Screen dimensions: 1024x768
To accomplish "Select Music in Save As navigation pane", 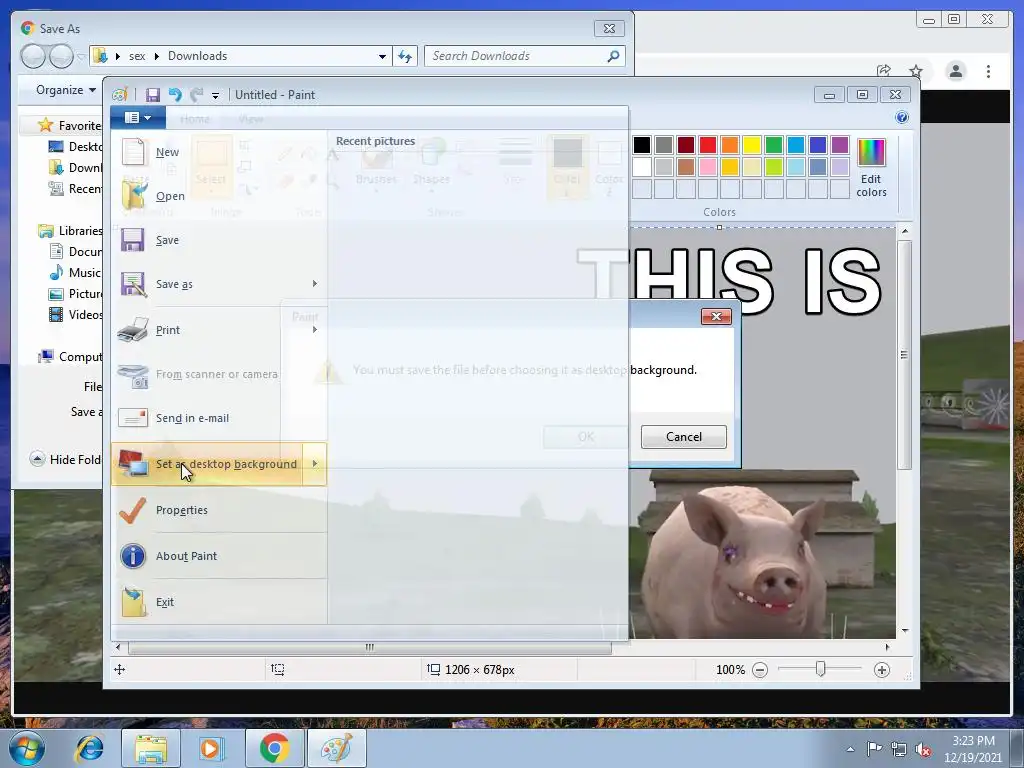I will (x=76, y=272).
